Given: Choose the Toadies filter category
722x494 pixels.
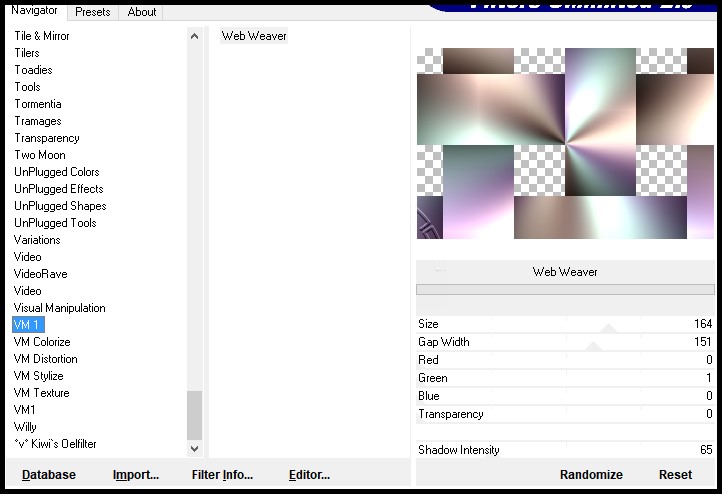Looking at the screenshot, I should pyautogui.click(x=33, y=70).
